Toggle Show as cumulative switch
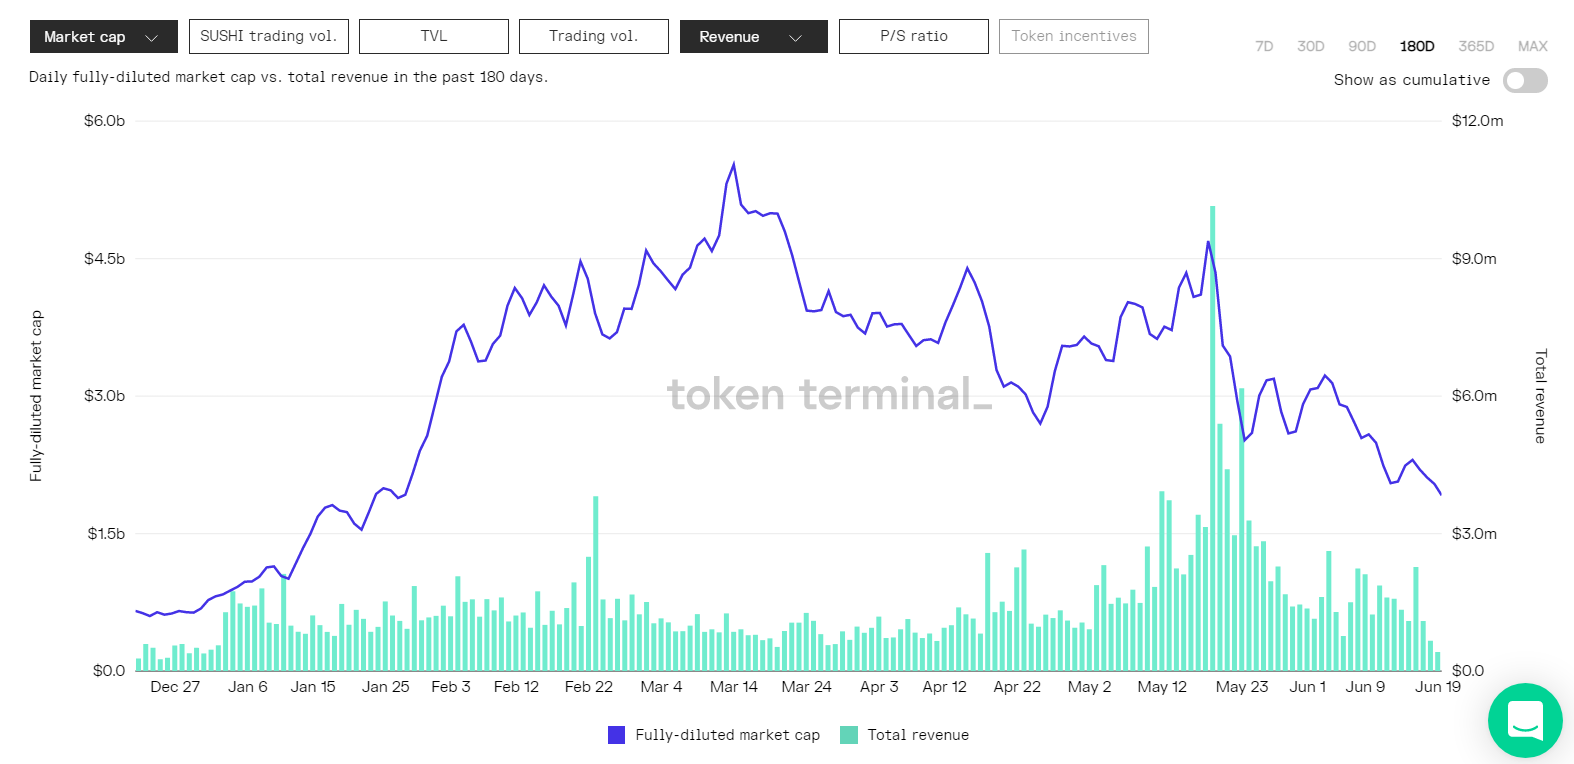Viewport: 1574px width, 764px height. [x=1524, y=80]
